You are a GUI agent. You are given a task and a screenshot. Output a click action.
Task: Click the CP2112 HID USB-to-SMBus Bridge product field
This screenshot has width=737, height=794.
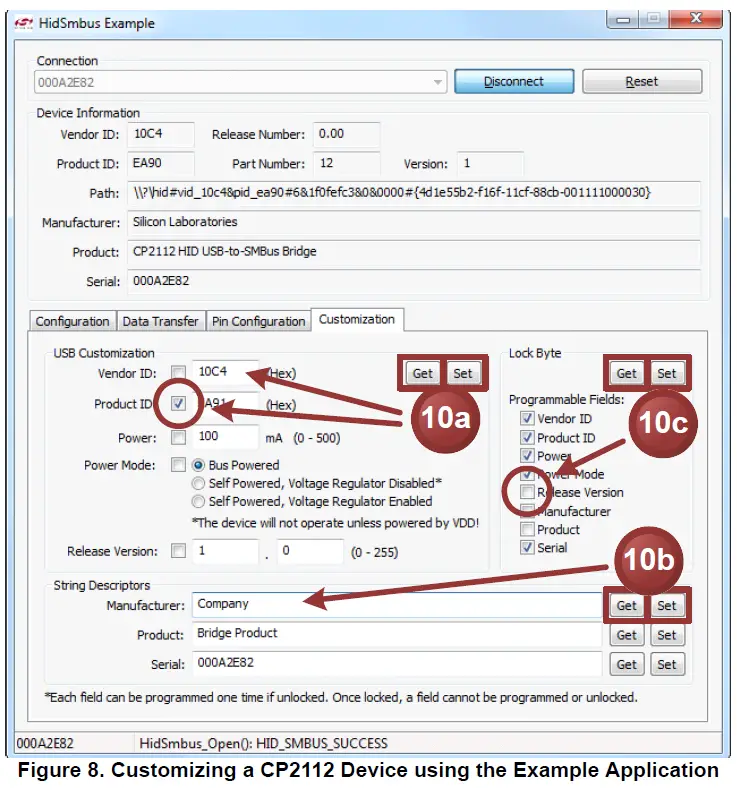(x=414, y=252)
